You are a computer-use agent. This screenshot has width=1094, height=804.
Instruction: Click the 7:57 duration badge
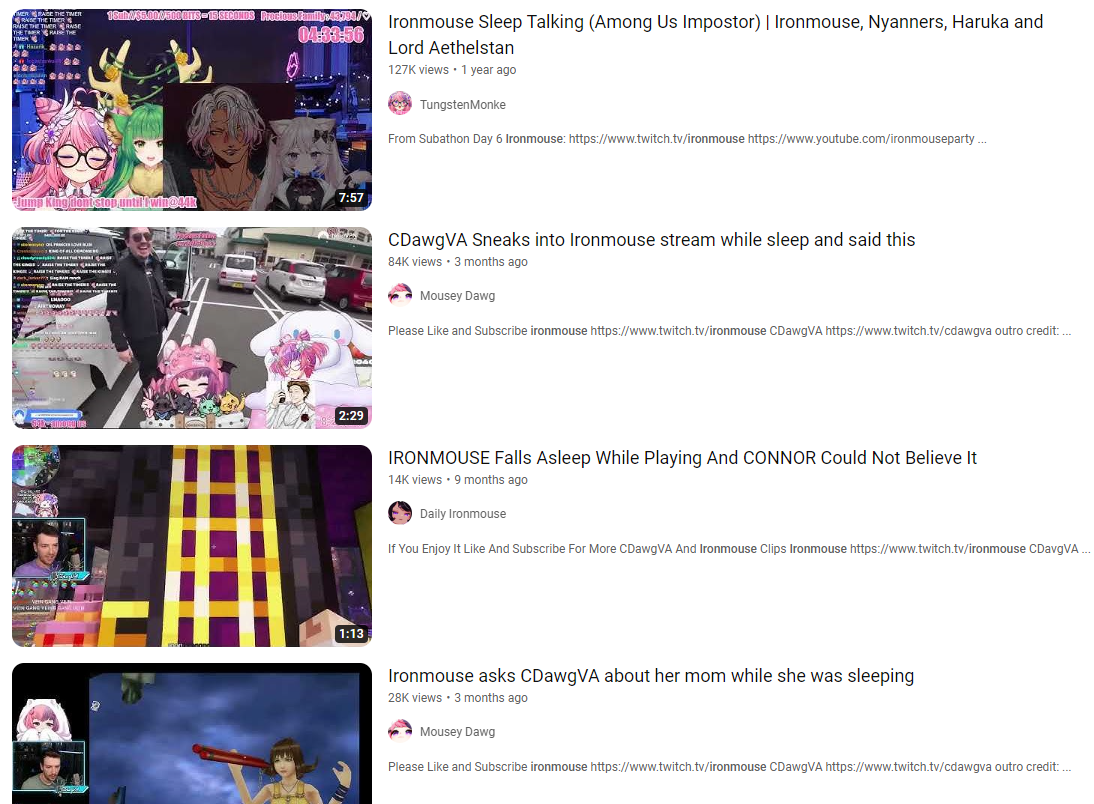(351, 198)
